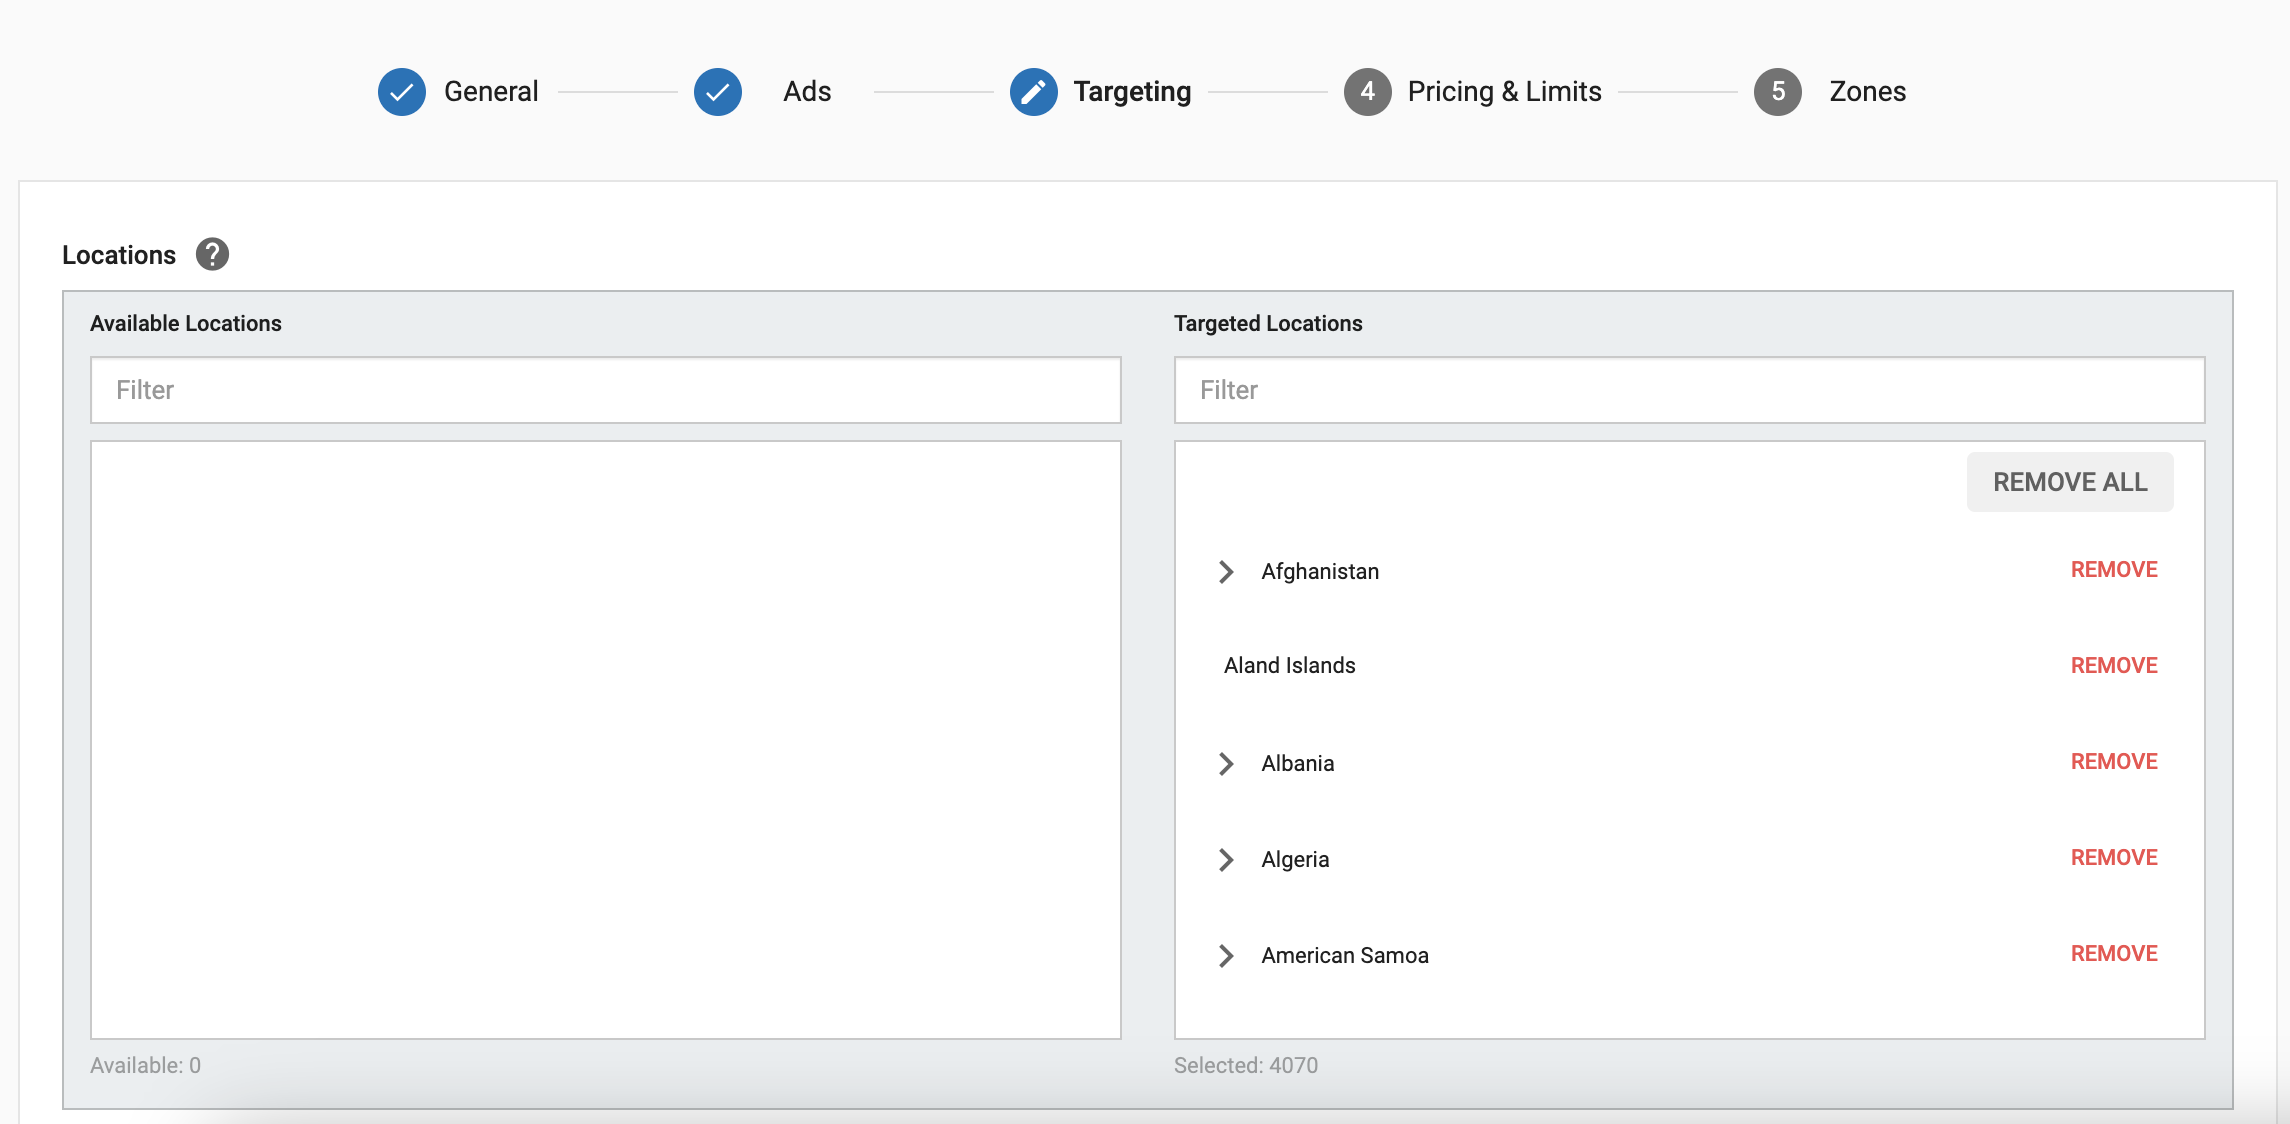
Task: Remove Algeria from targeted locations
Action: click(2113, 858)
